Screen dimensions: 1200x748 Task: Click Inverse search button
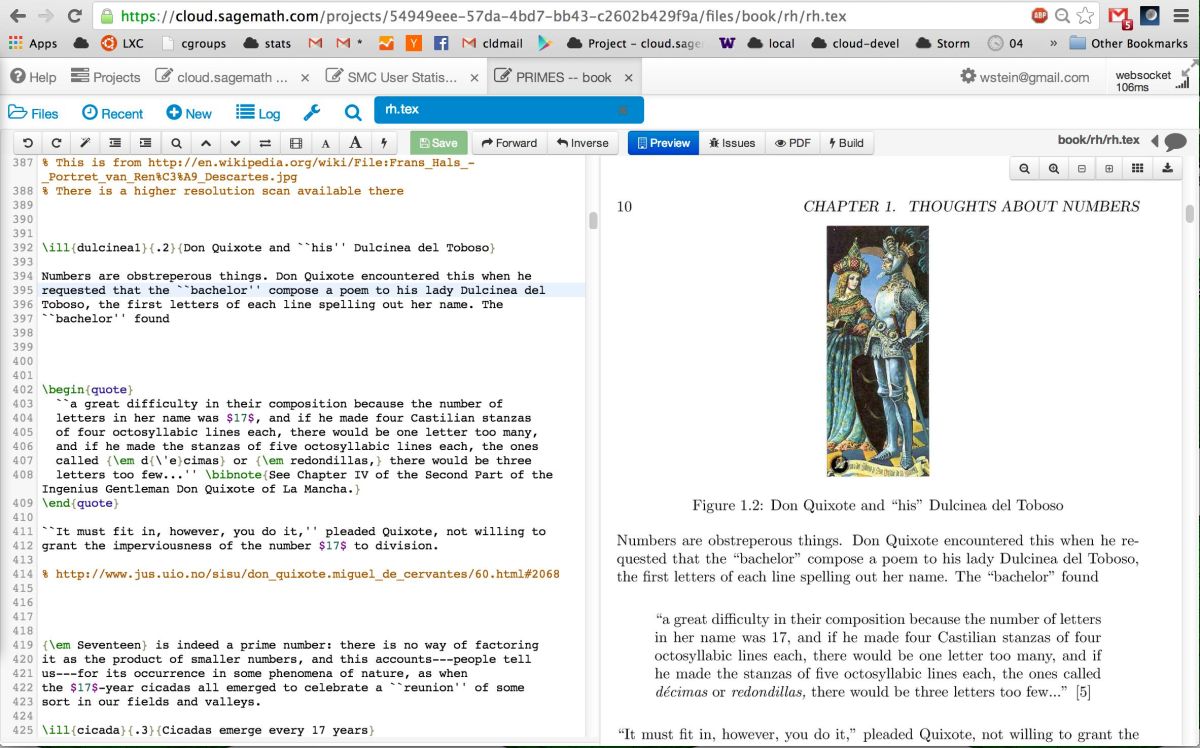pos(583,143)
